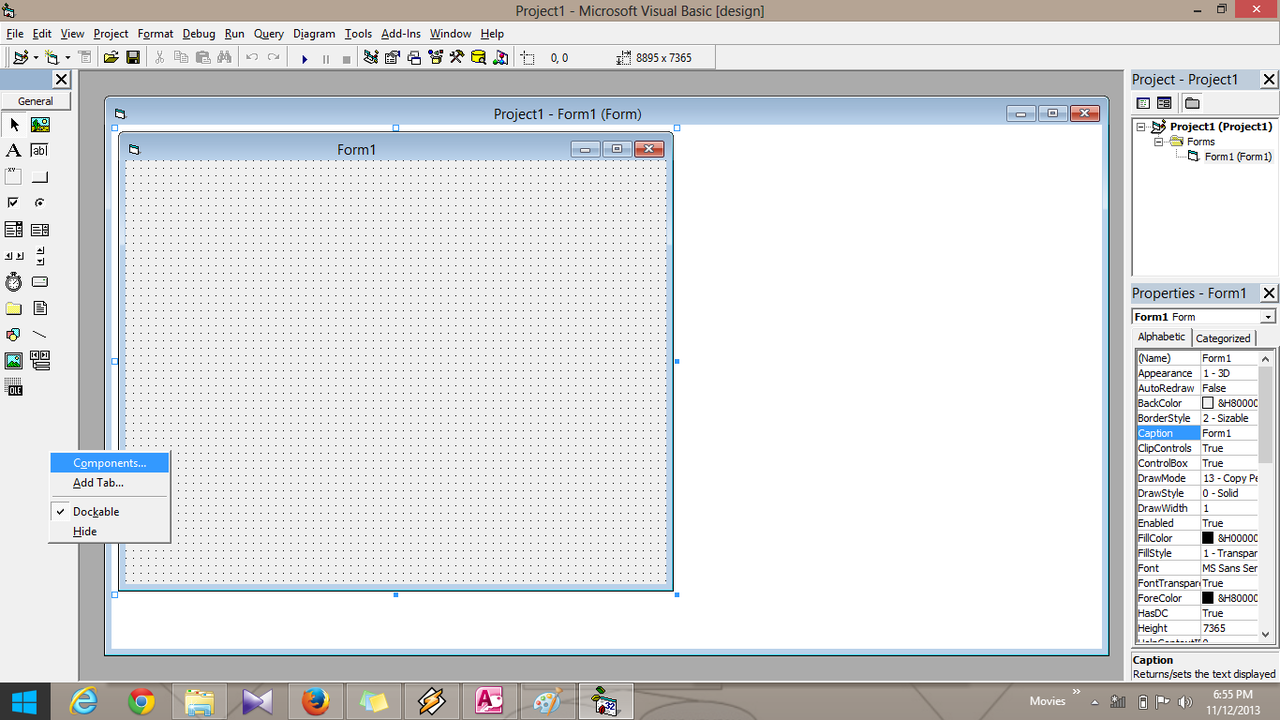This screenshot has height=720, width=1280.
Task: Click the Open Project toolbar icon
Action: tap(111, 58)
